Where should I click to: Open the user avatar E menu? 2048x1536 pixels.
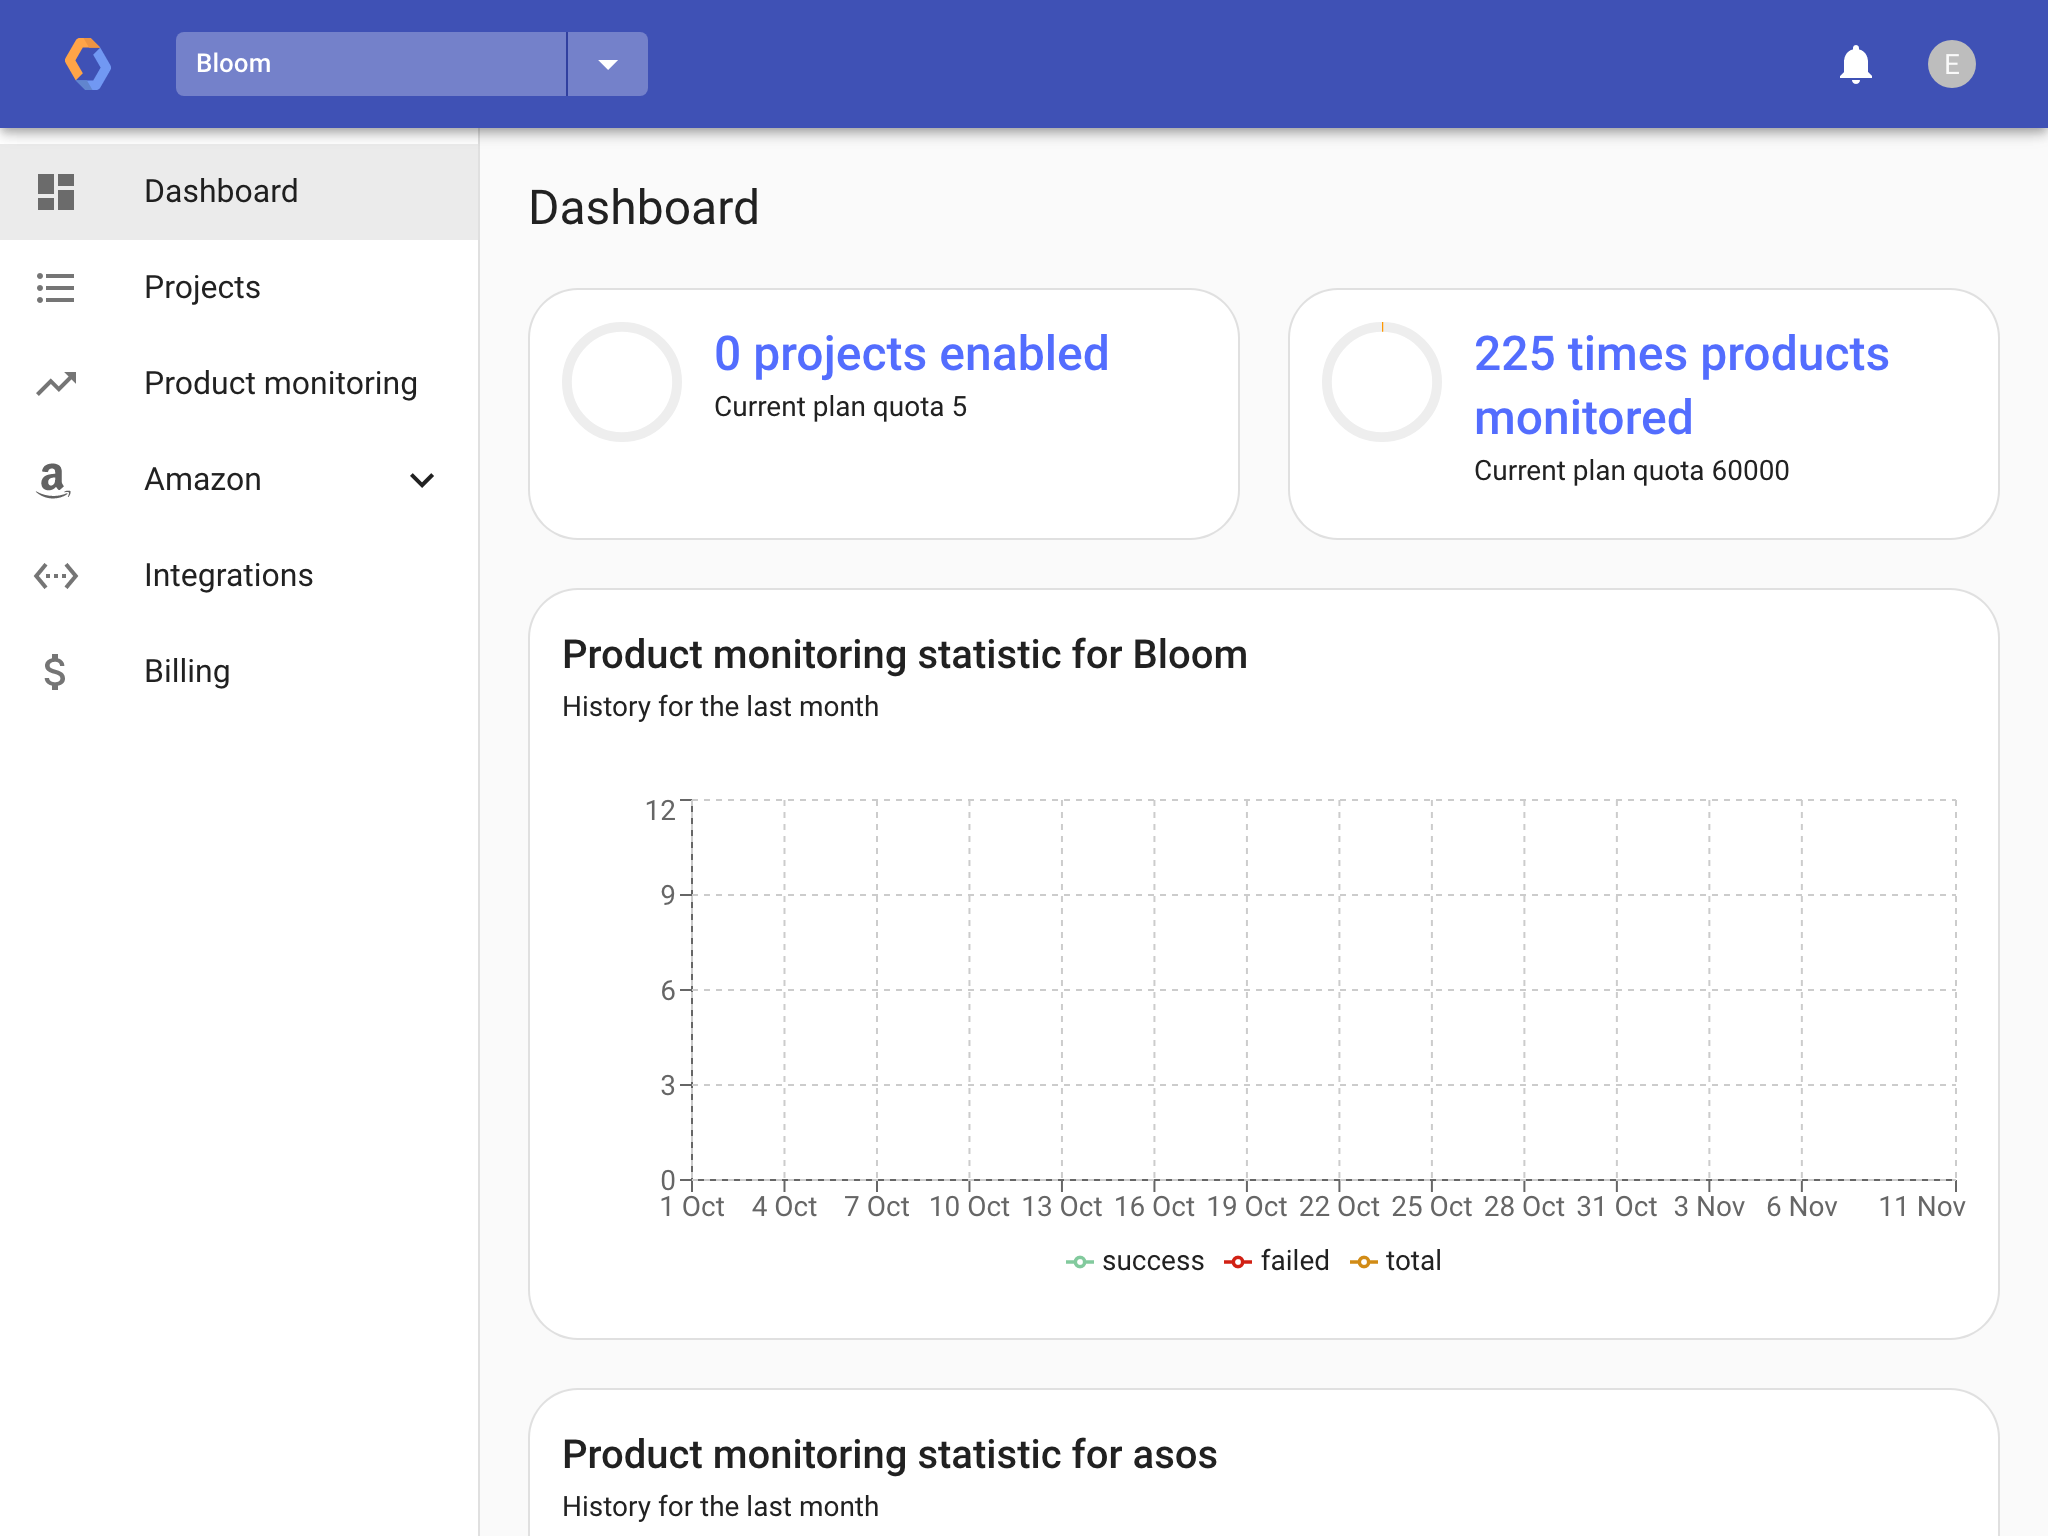[x=1951, y=64]
